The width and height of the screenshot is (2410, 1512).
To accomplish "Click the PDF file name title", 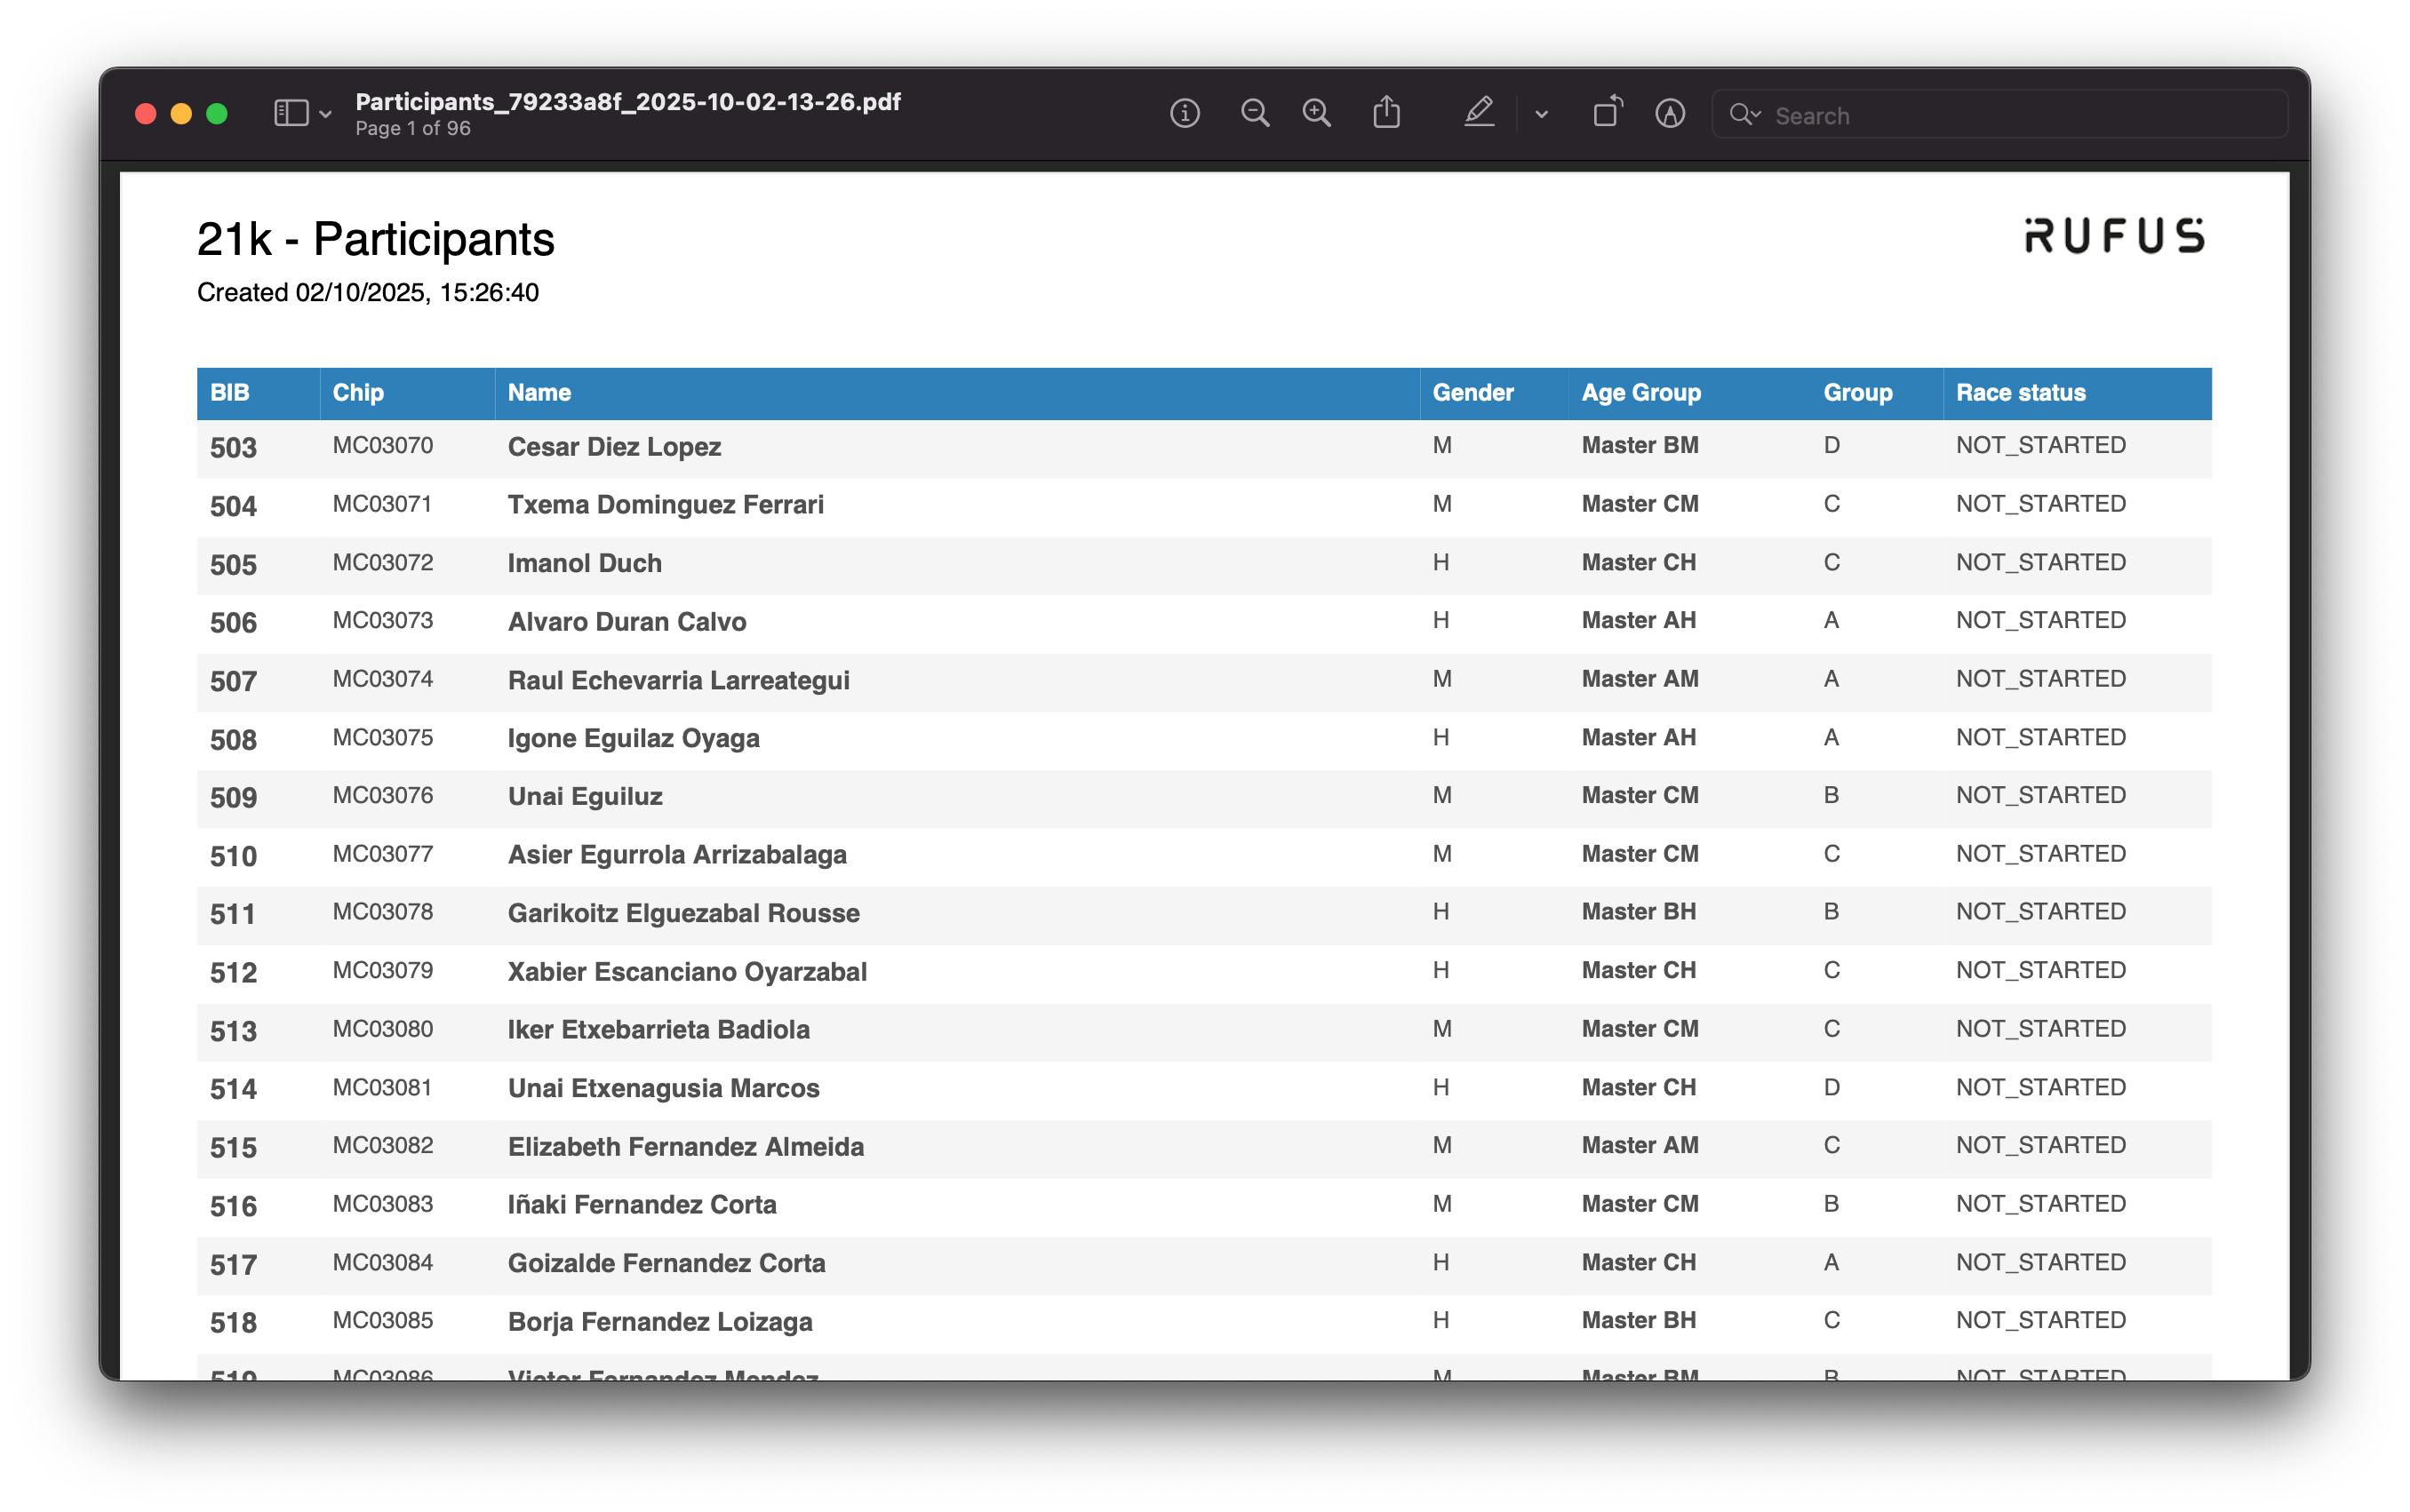I will (628, 102).
